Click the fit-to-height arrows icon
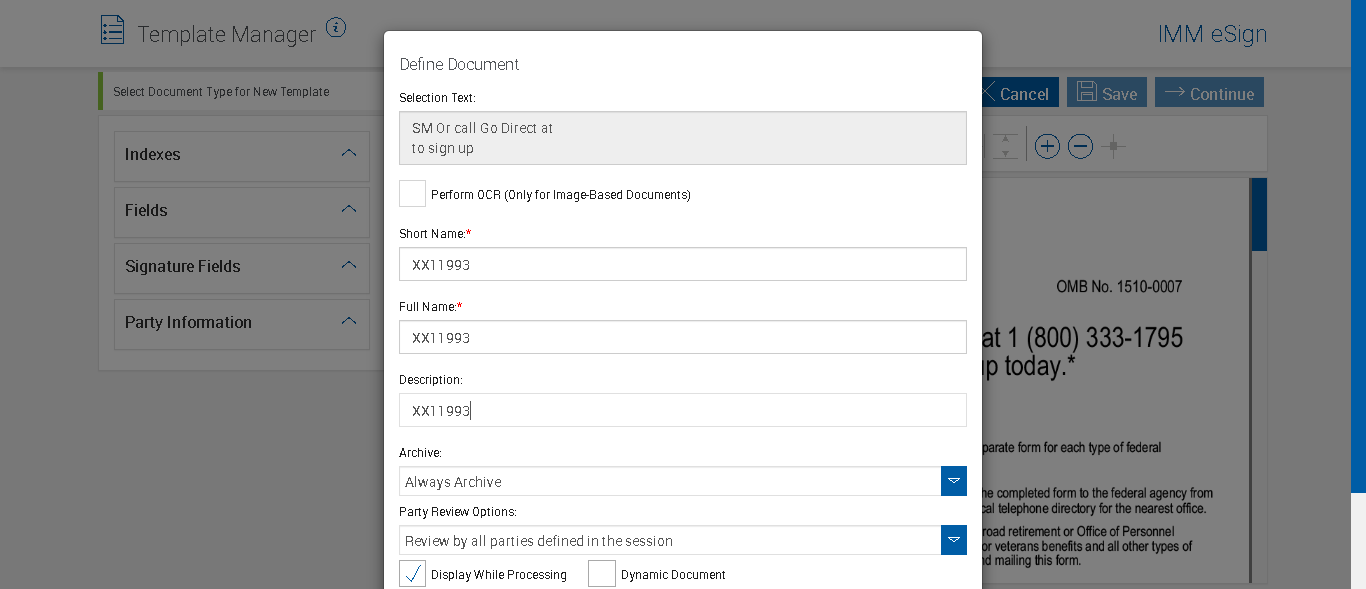The width and height of the screenshot is (1366, 589). click(1006, 147)
